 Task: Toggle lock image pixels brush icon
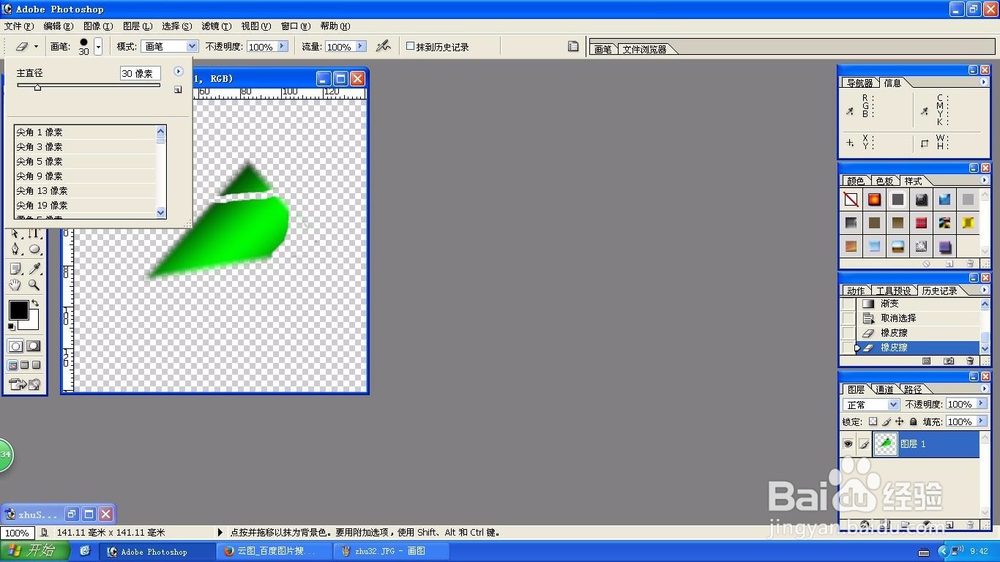pyautogui.click(x=886, y=422)
